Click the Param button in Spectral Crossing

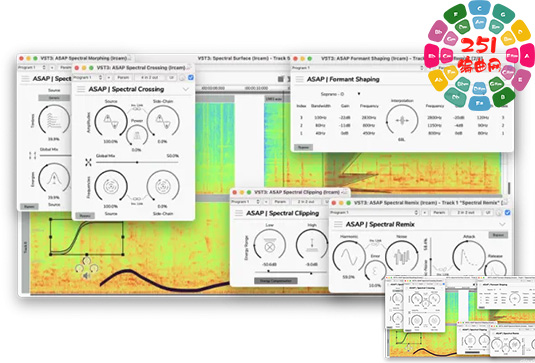point(123,78)
